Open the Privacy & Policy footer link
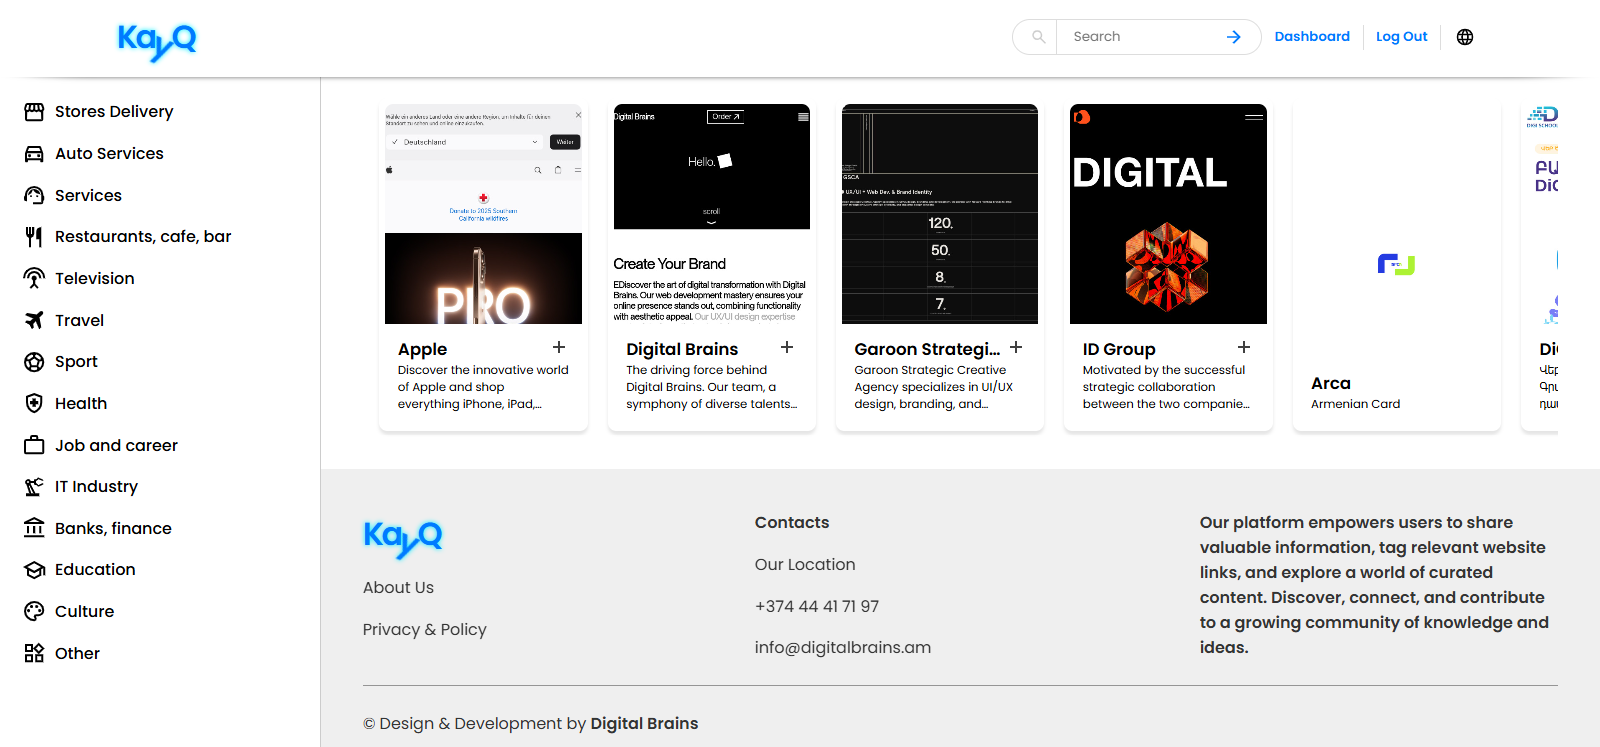This screenshot has width=1600, height=747. tap(425, 630)
